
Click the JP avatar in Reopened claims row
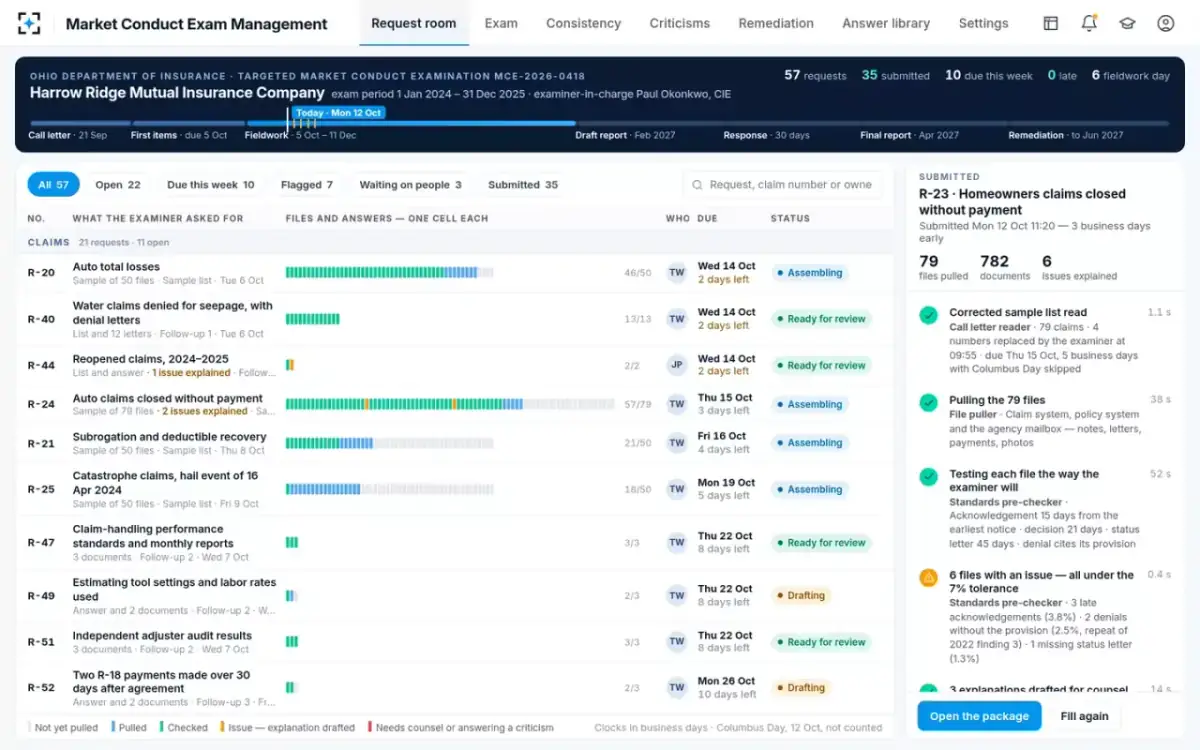tap(677, 365)
